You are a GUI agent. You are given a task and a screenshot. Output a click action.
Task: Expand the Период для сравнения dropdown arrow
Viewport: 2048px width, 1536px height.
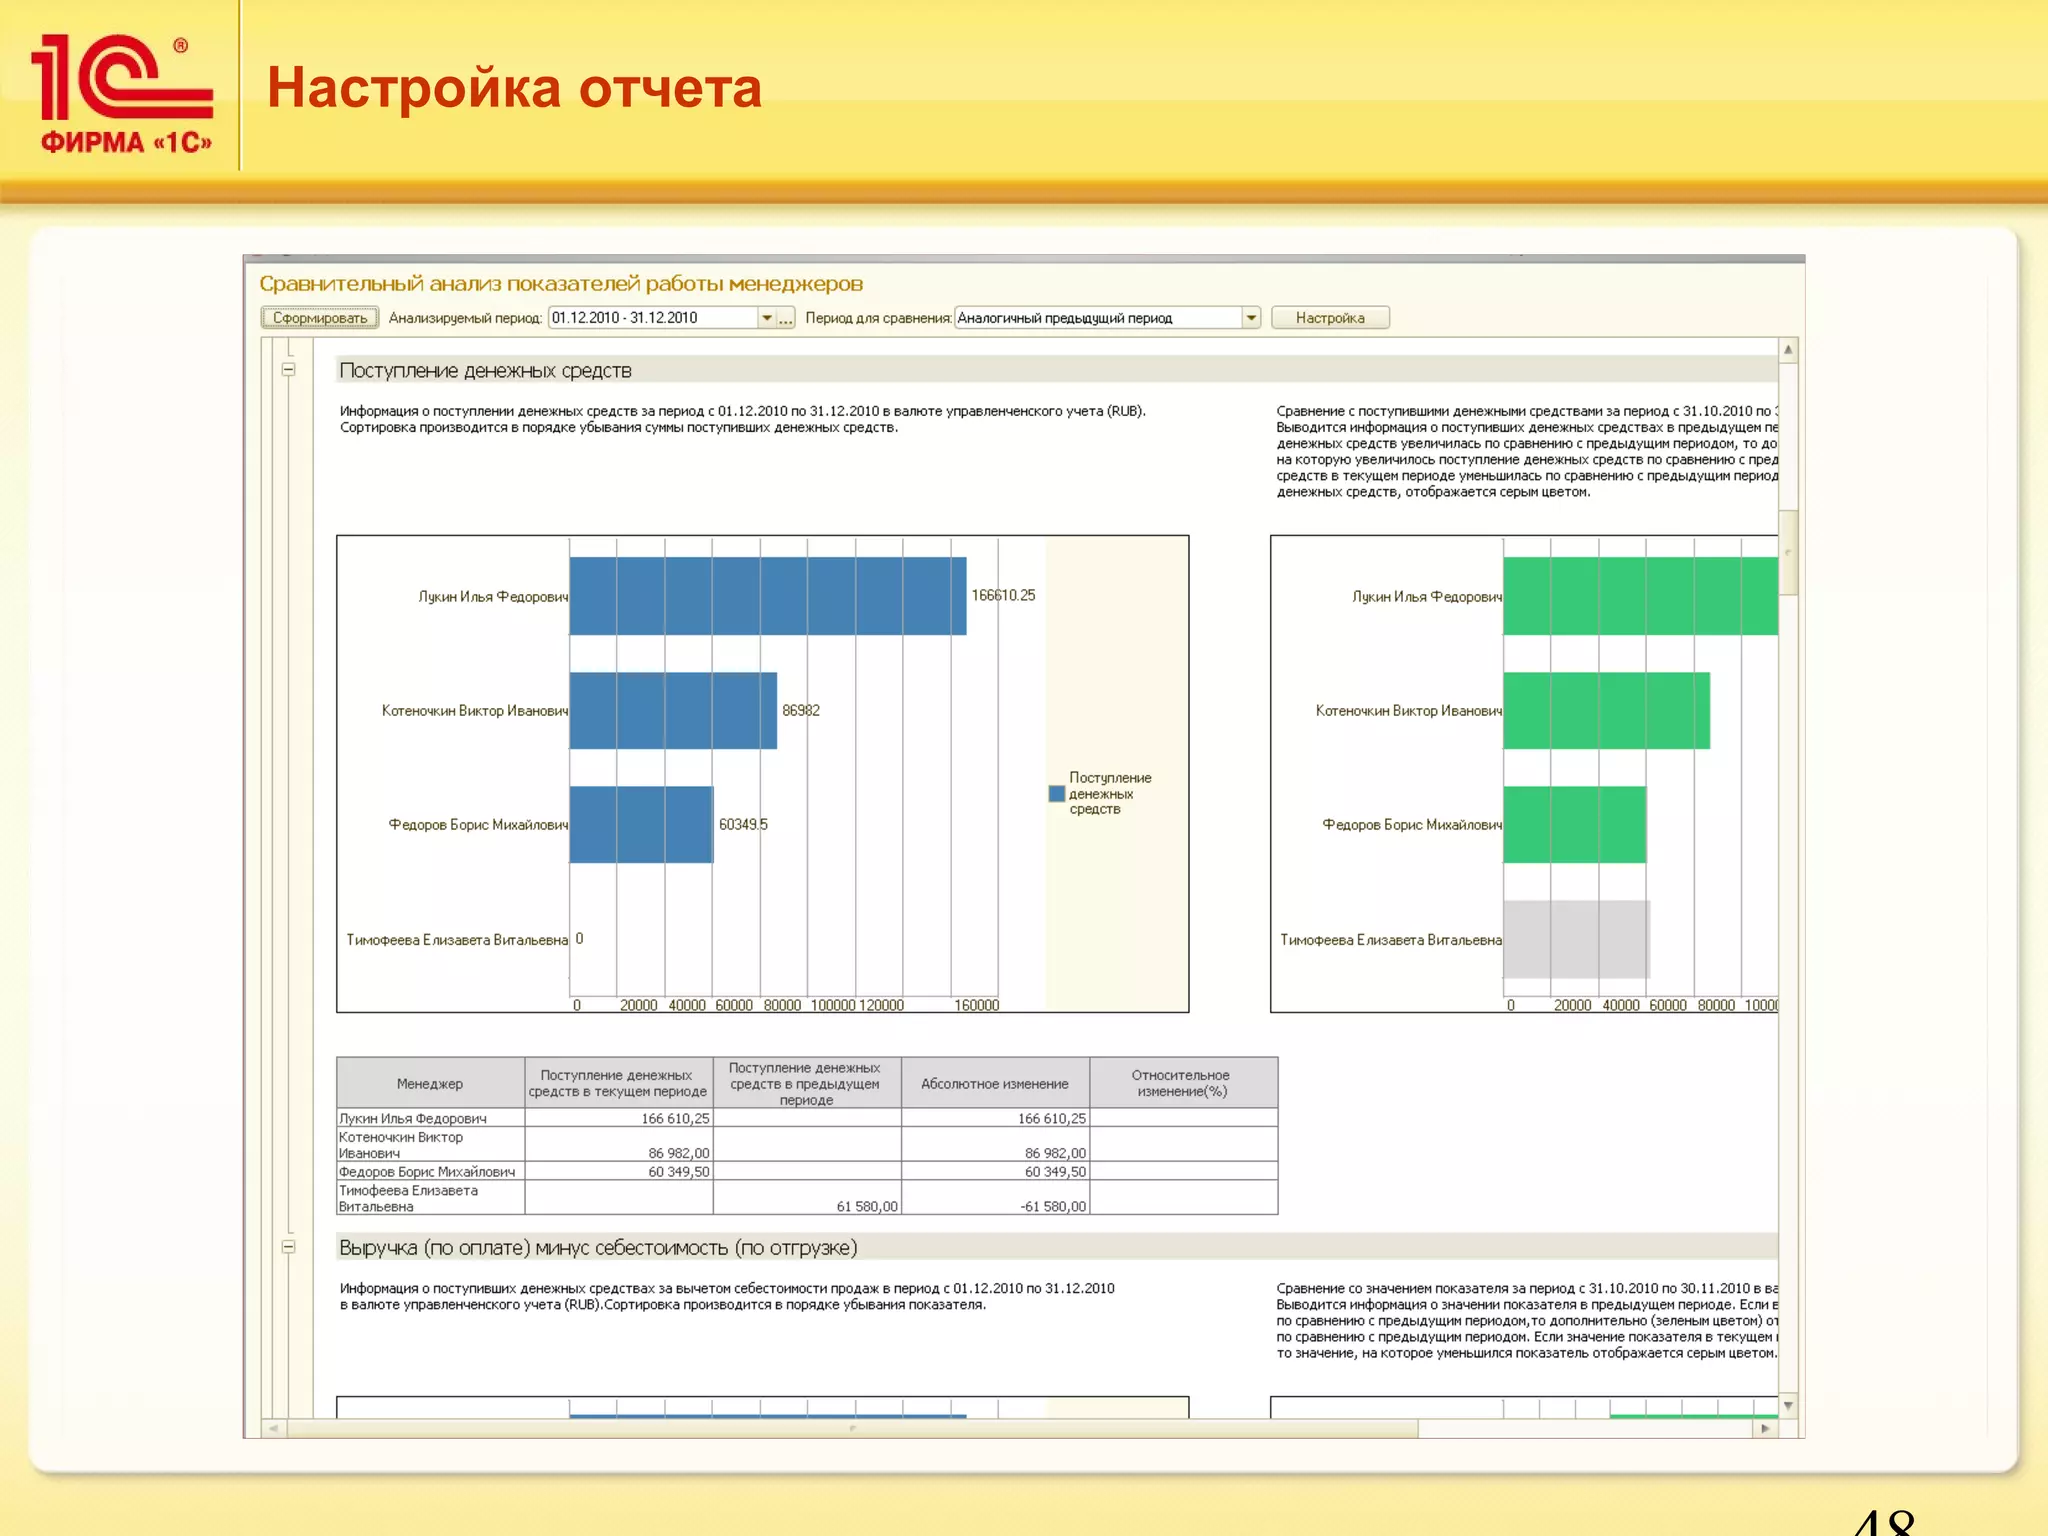pos(1251,318)
